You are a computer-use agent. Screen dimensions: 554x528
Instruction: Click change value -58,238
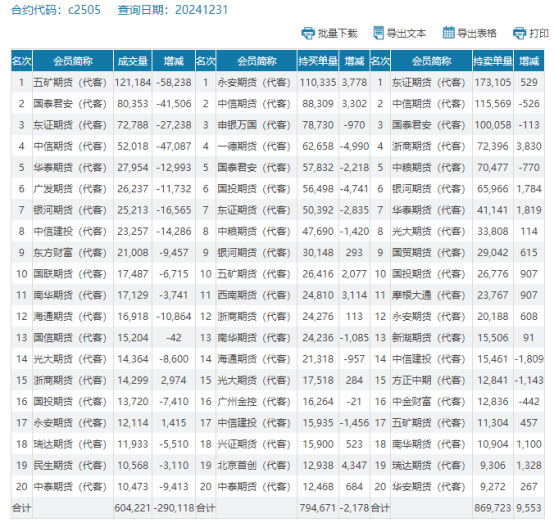(x=173, y=83)
